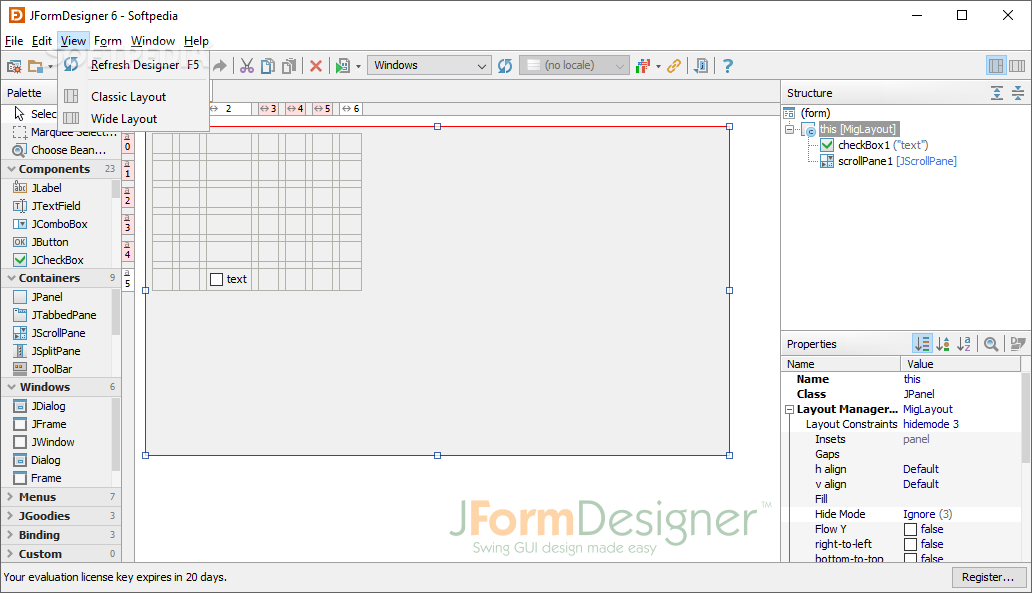This screenshot has height=593, width=1032.
Task: Click the localization bundle icon
Action: pos(643,66)
